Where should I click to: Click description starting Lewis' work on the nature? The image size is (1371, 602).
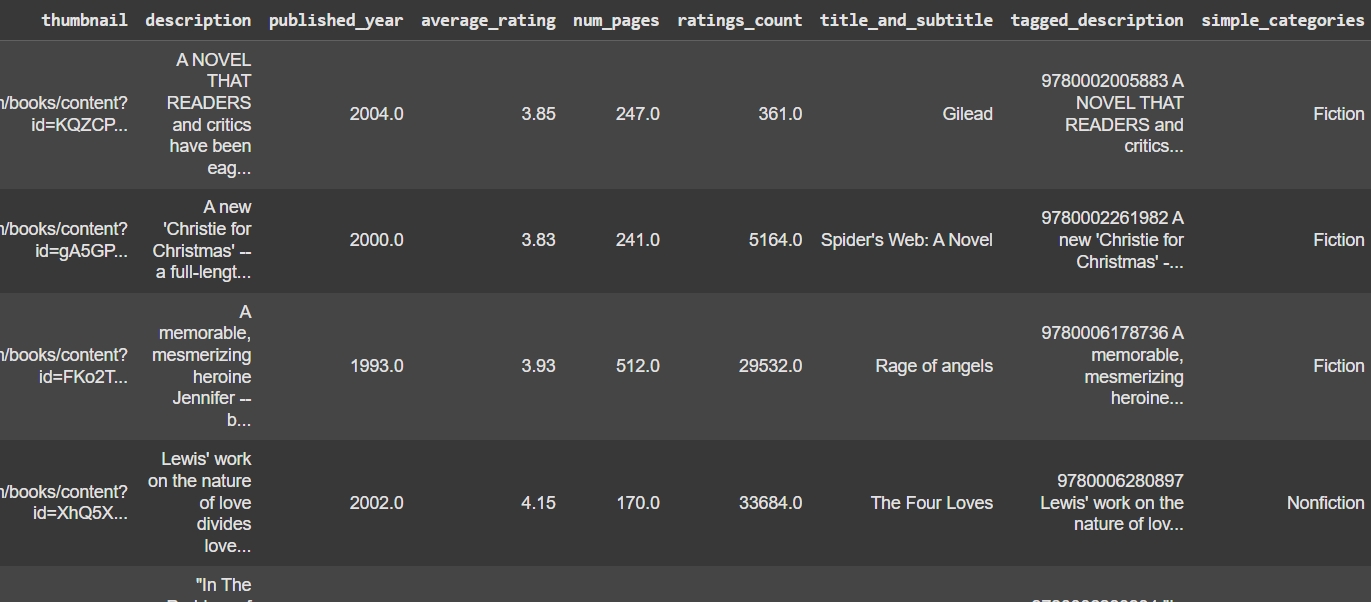click(x=200, y=503)
